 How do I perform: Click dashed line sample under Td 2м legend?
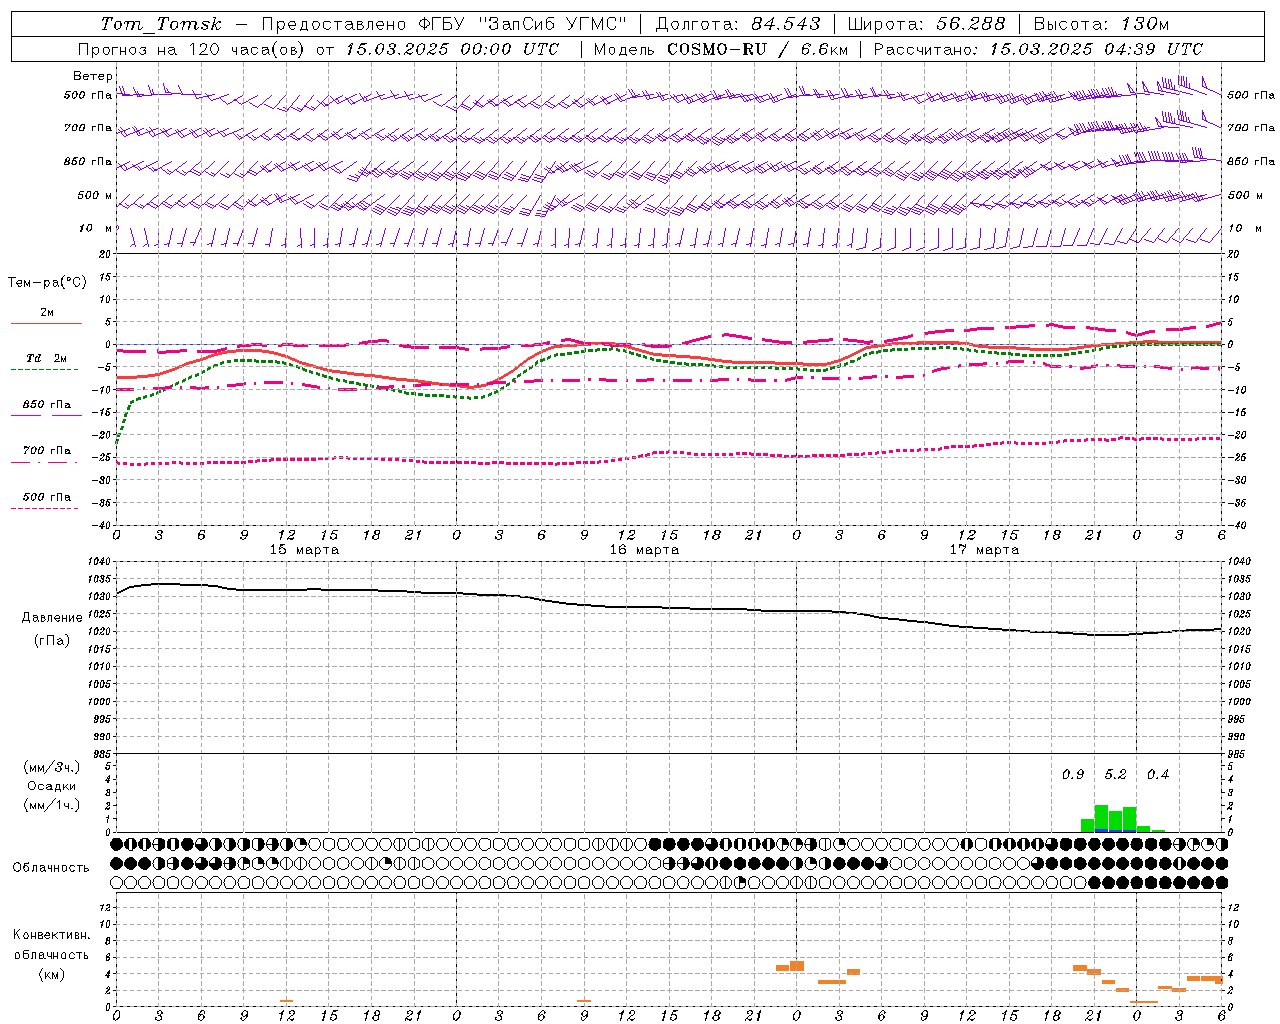(x=44, y=369)
